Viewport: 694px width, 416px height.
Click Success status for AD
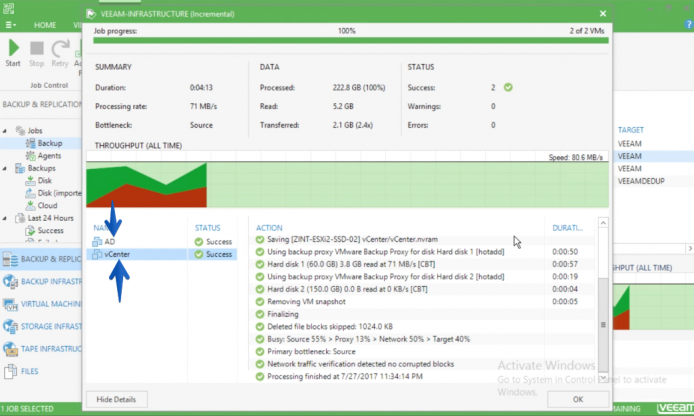point(213,242)
